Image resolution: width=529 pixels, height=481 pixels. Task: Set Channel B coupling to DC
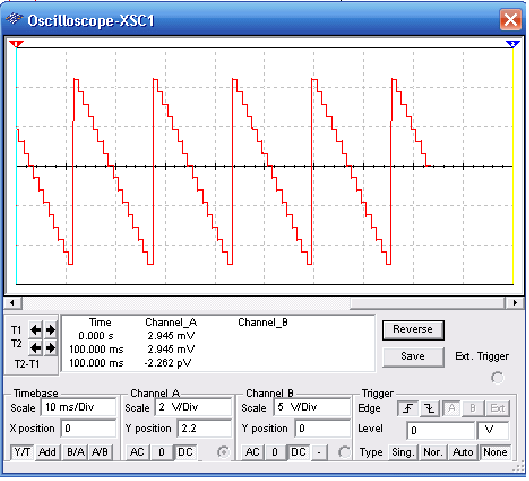click(x=298, y=453)
